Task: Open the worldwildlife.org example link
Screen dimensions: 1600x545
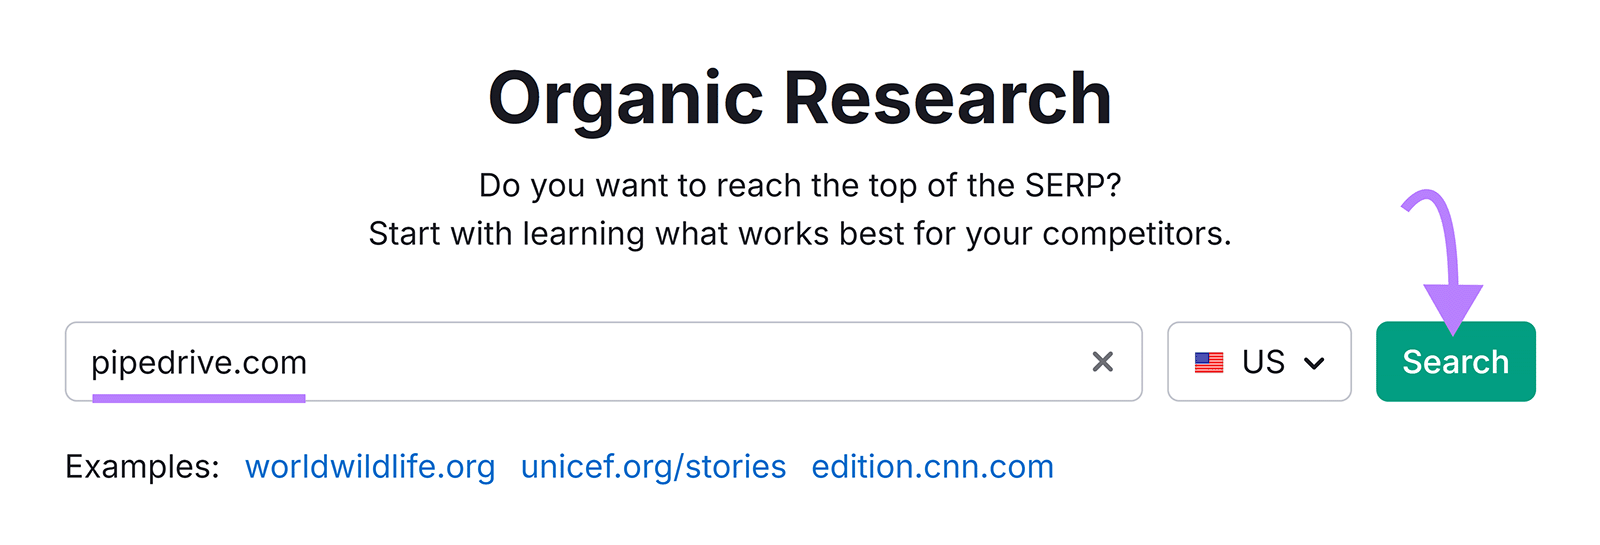Action: pos(370,467)
